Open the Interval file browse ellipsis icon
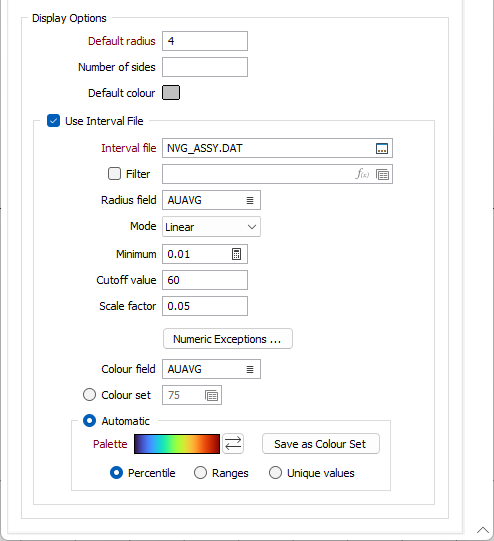 pos(382,149)
